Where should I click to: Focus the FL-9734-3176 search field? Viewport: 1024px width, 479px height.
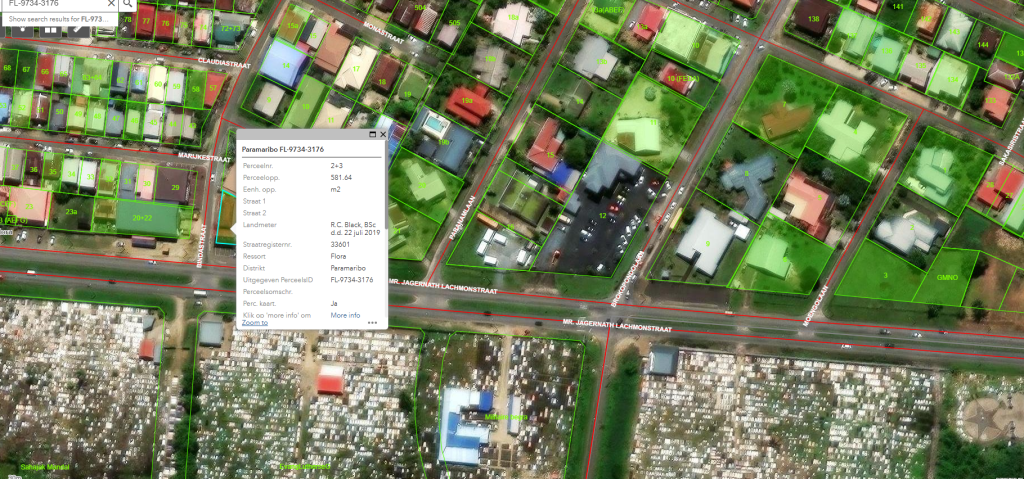(50, 4)
